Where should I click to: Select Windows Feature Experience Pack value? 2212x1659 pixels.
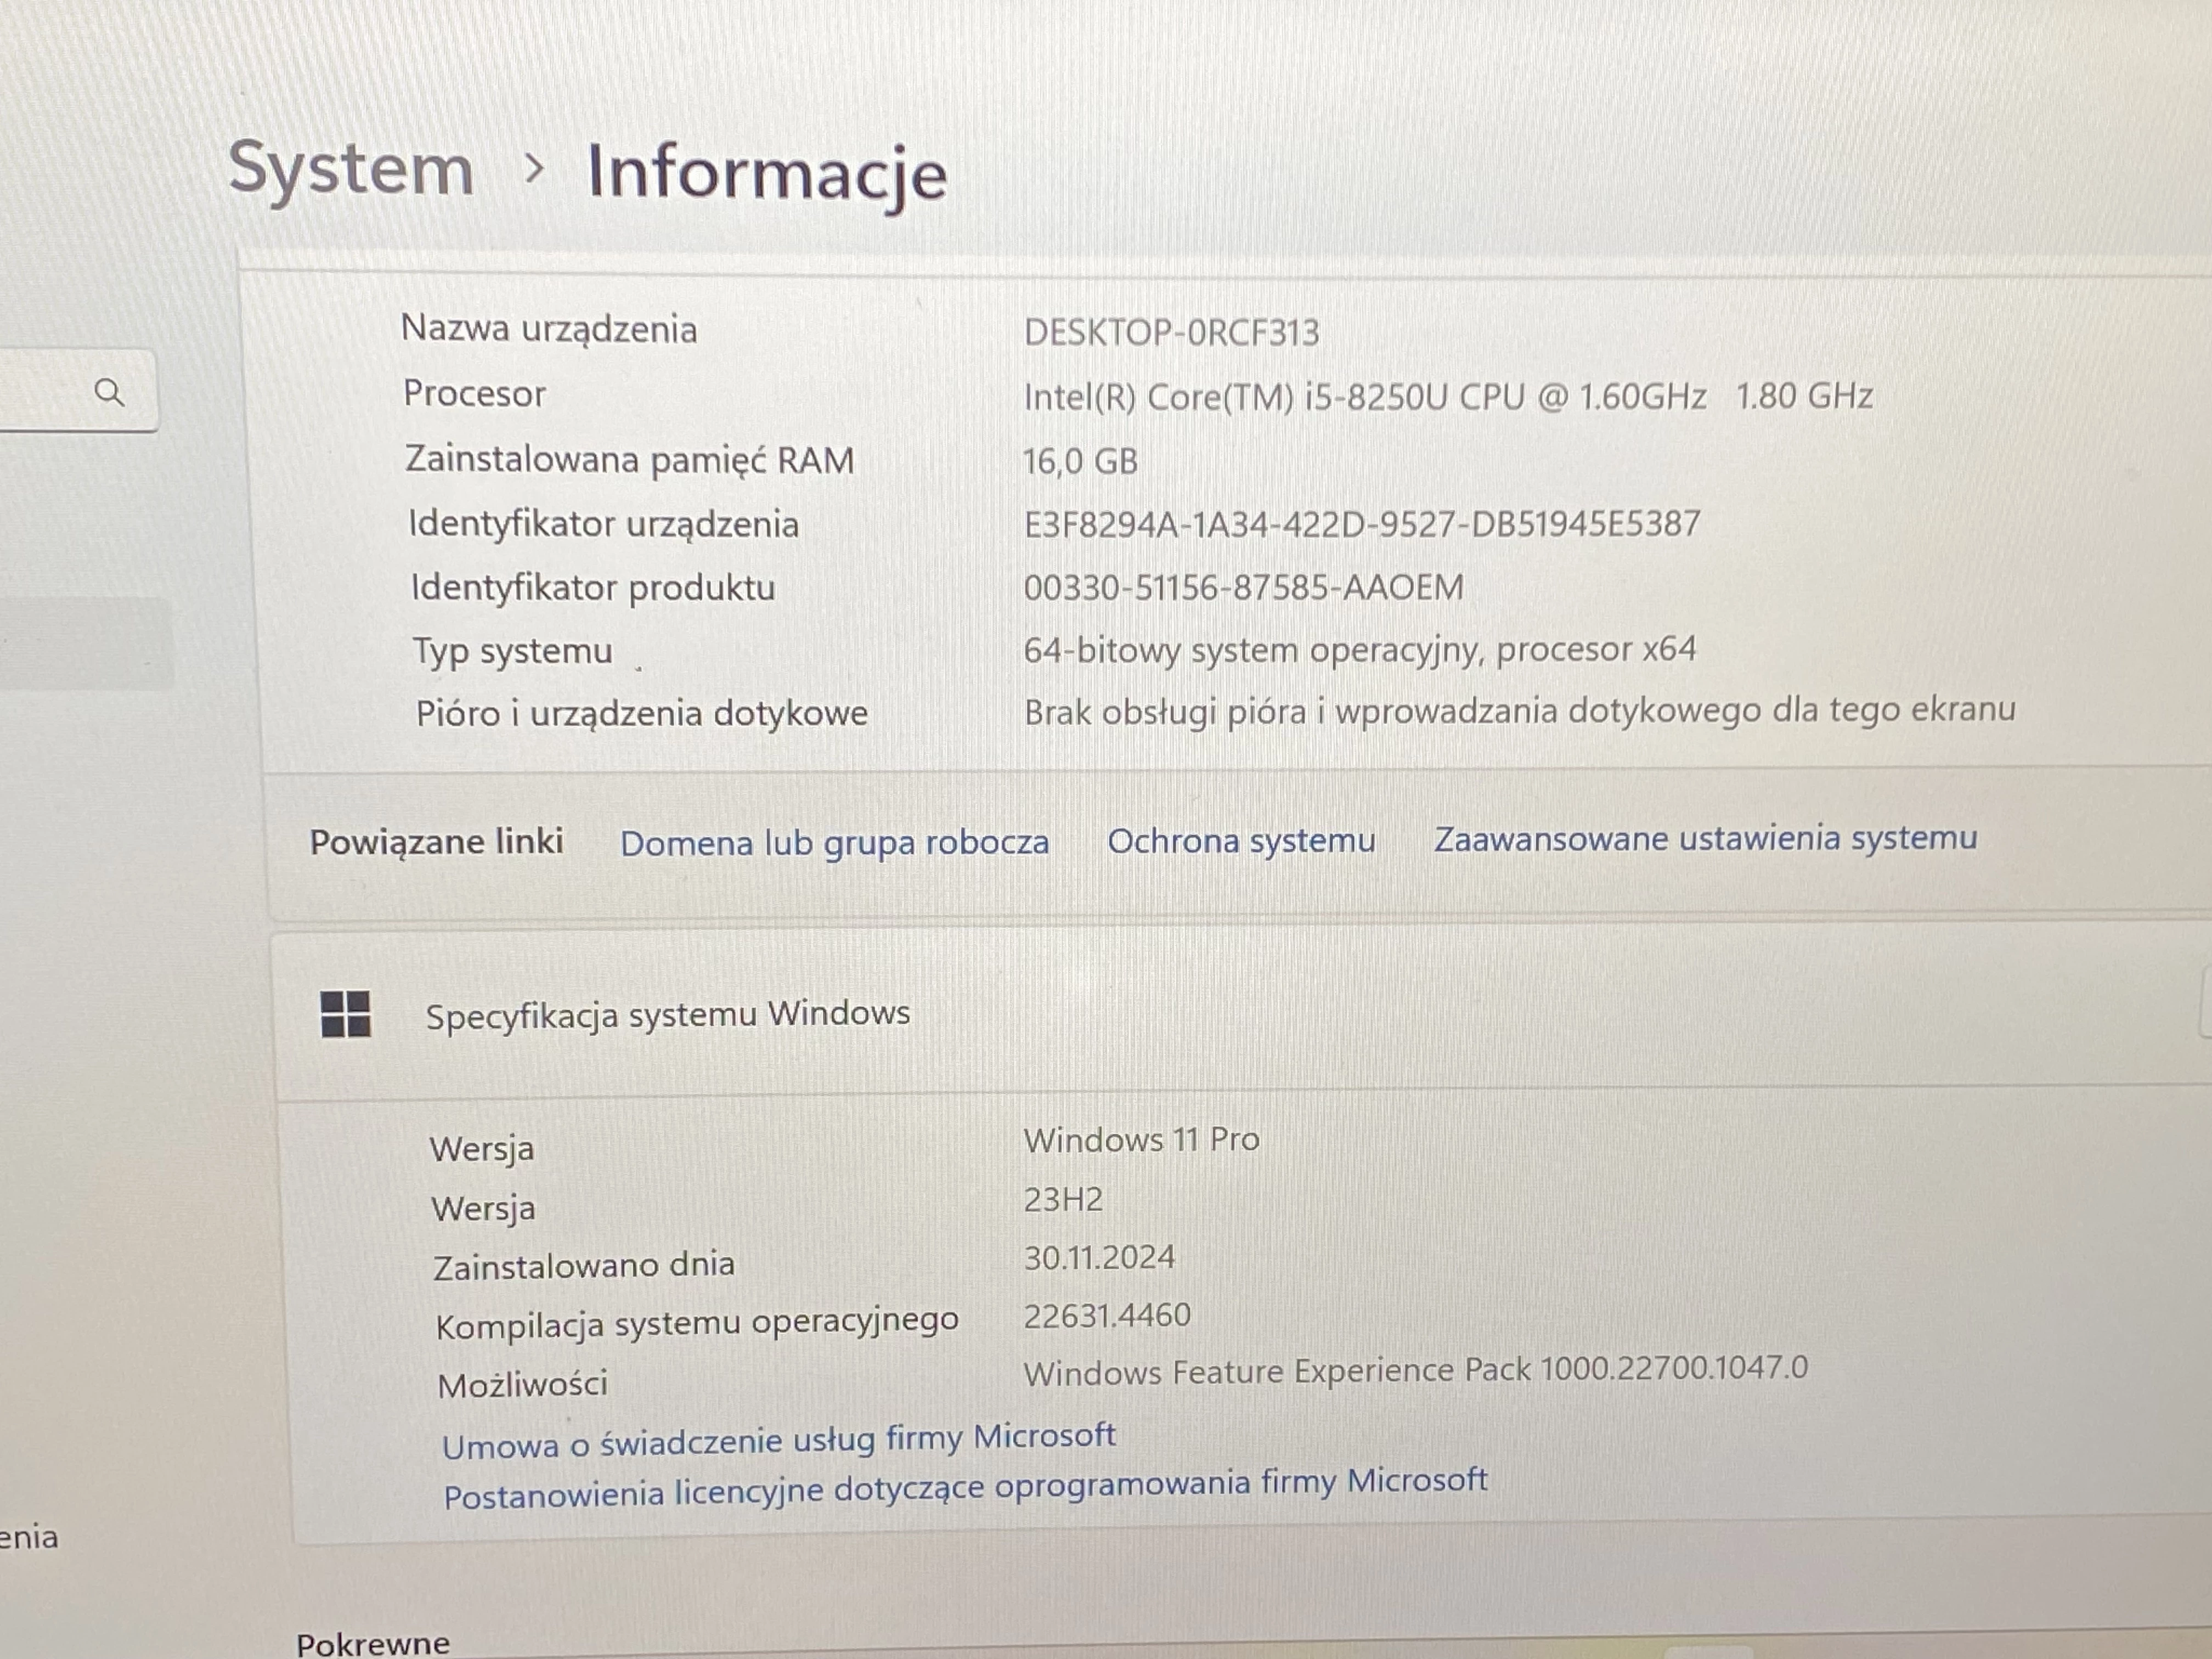point(1415,1370)
